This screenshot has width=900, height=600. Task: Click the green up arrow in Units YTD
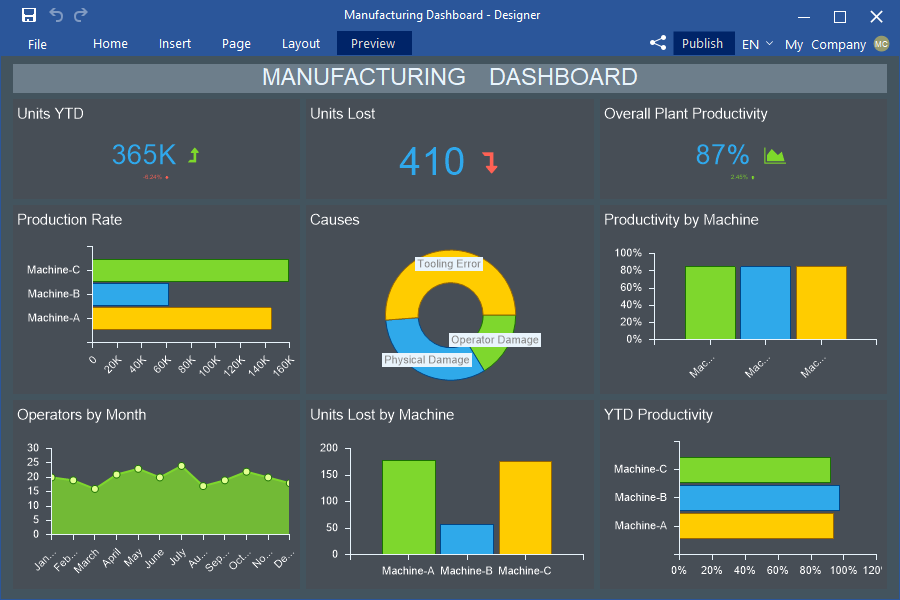point(194,155)
